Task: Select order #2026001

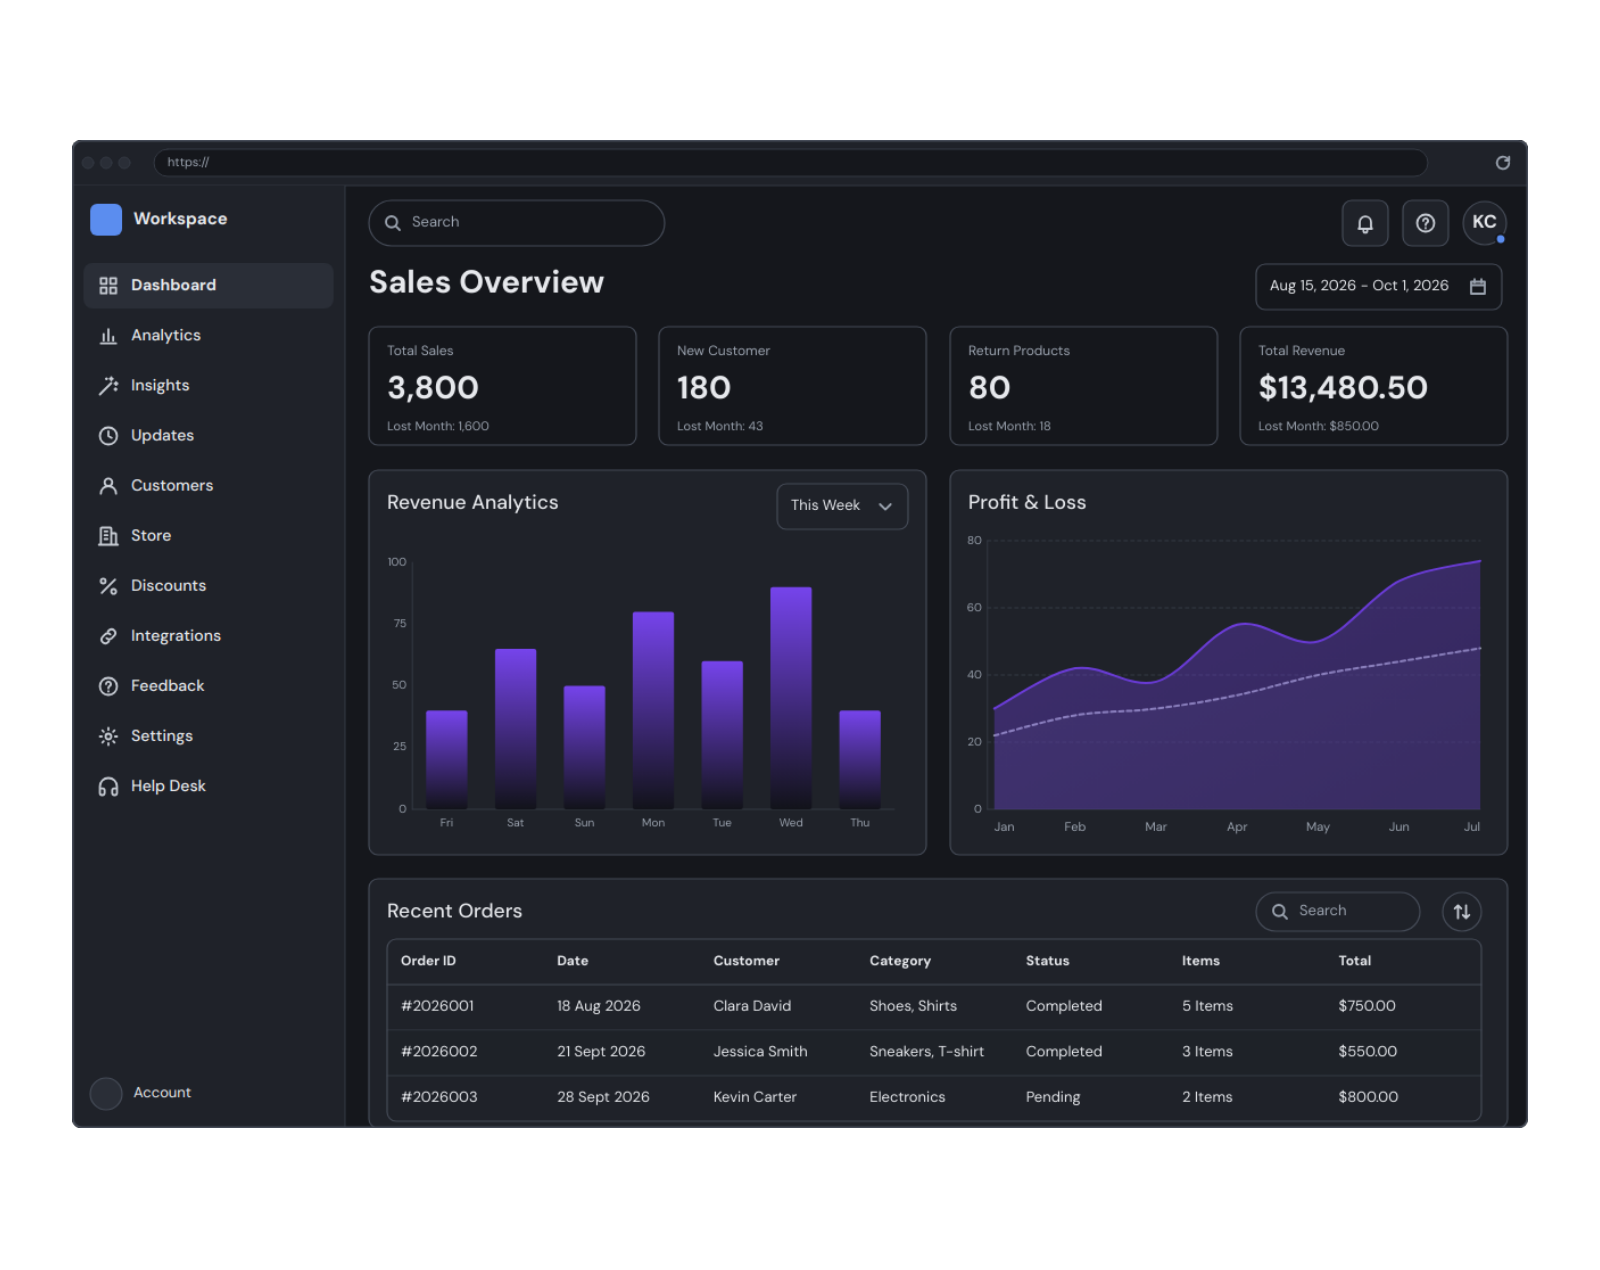Action: [437, 1006]
